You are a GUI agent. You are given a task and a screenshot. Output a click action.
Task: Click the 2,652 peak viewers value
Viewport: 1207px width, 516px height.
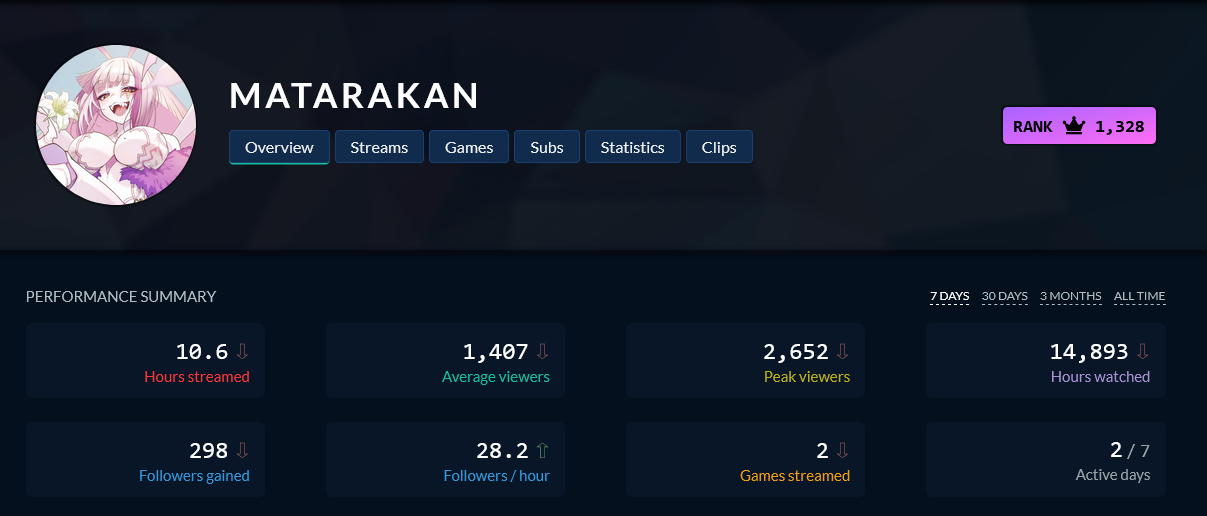(796, 351)
